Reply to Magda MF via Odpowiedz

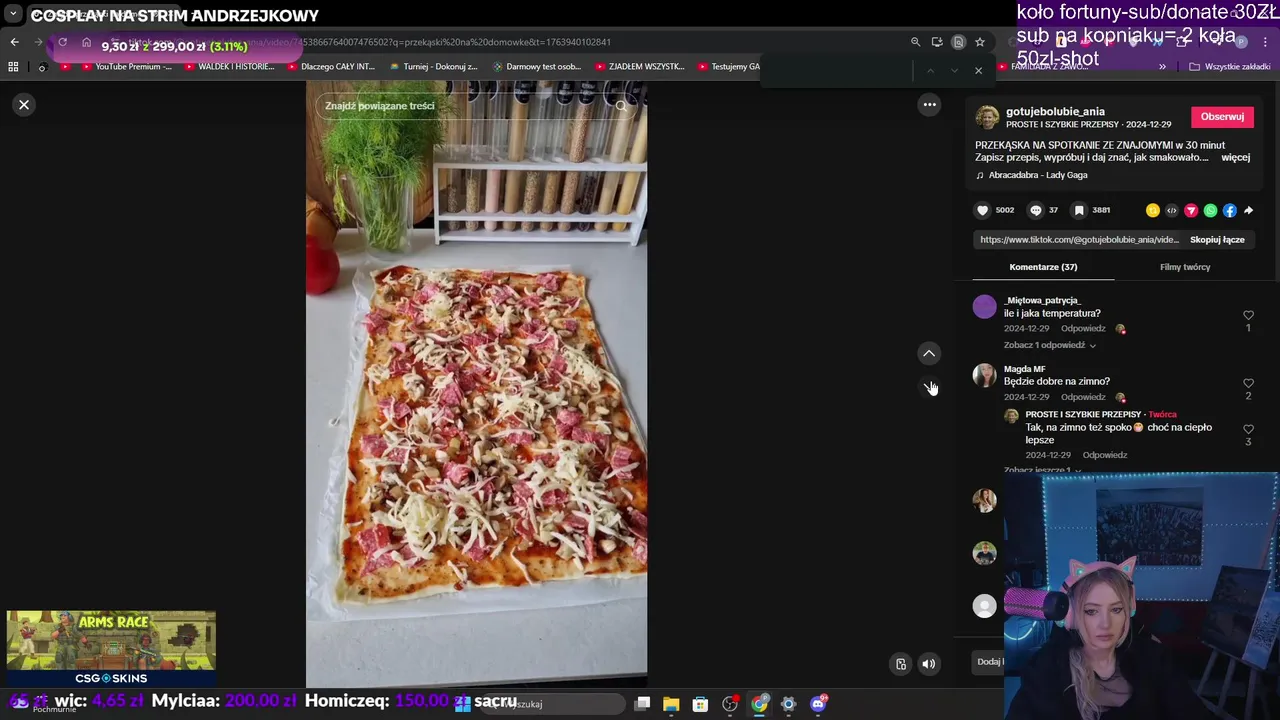coord(1083,397)
